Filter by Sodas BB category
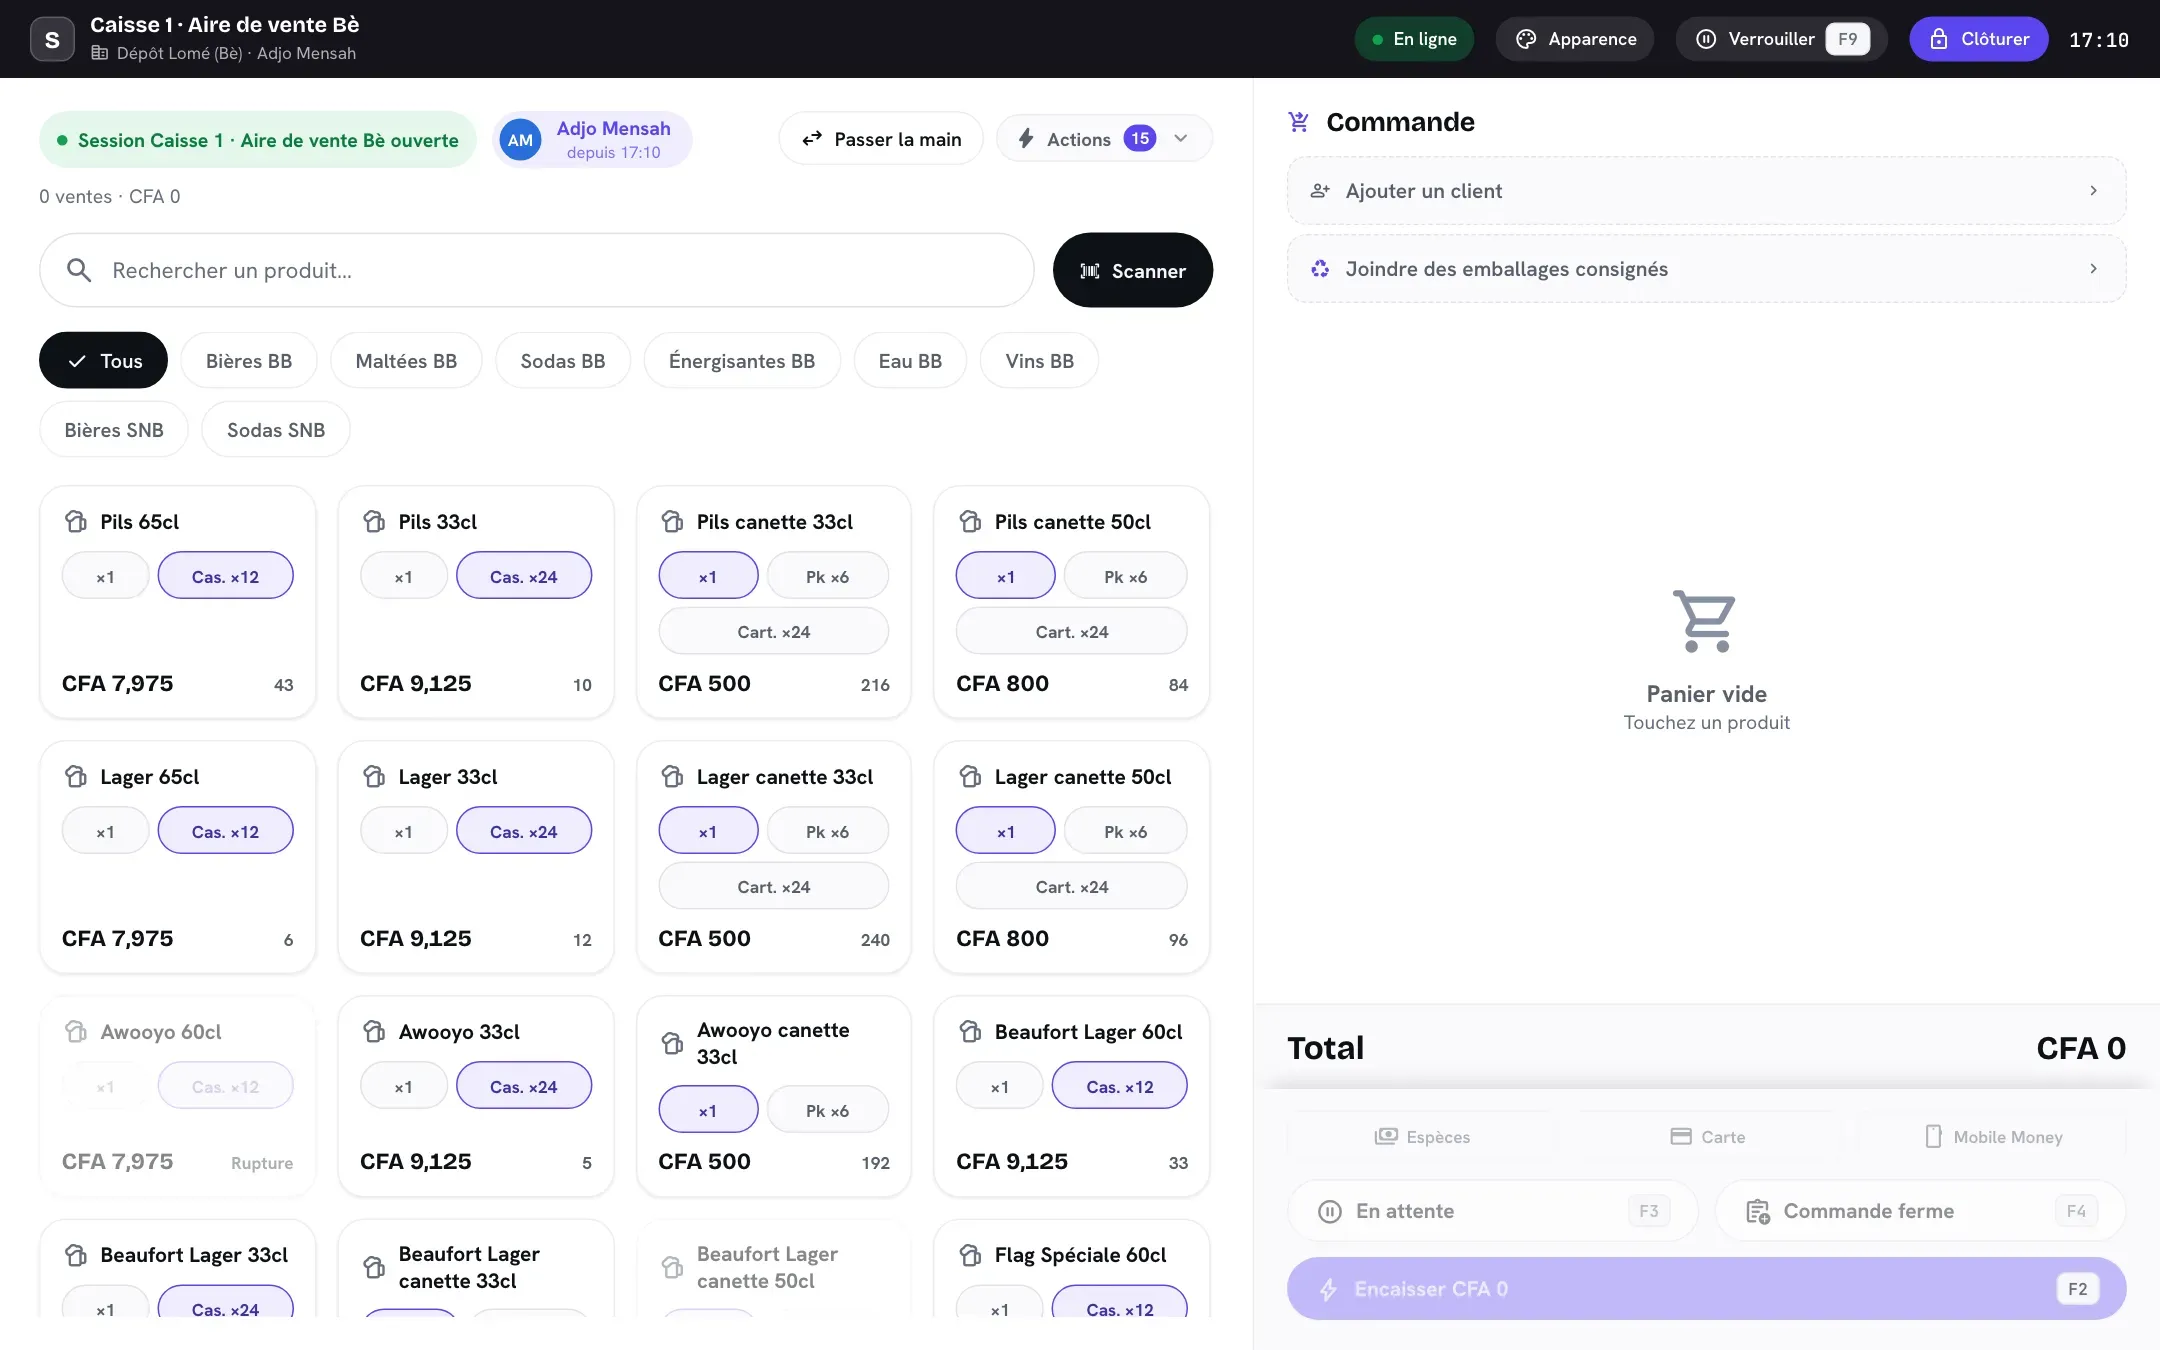Image resolution: width=2160 pixels, height=1350 pixels. (563, 360)
